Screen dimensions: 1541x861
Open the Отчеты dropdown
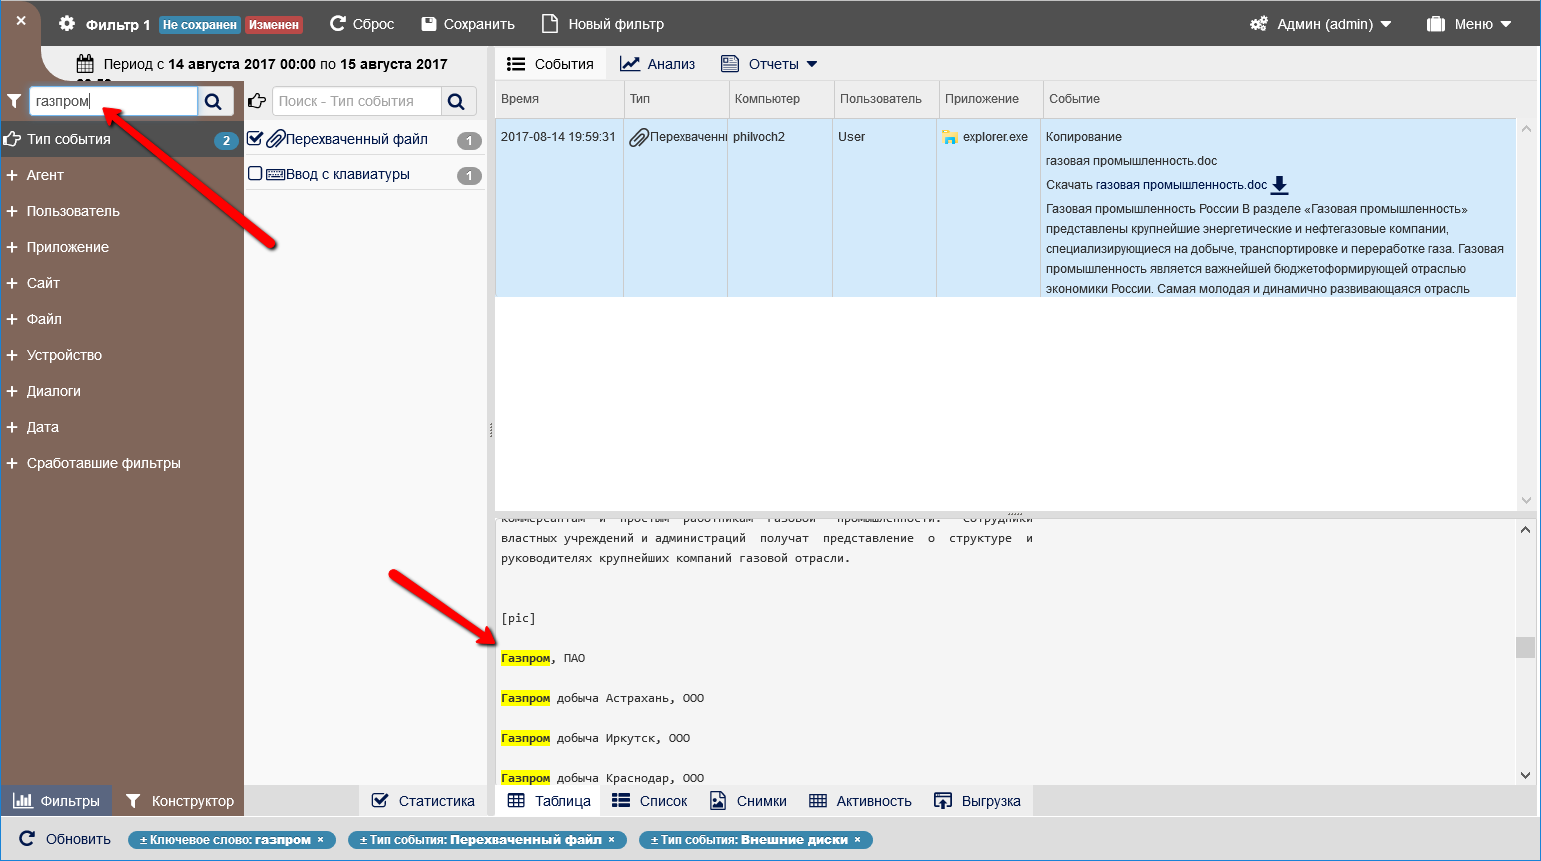(x=770, y=64)
